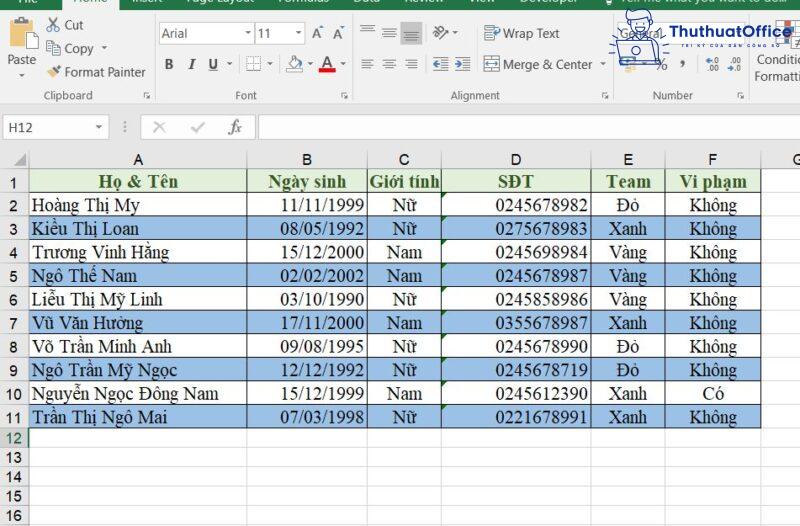Click Merge & Center
This screenshot has height=526, width=800.
(537, 64)
